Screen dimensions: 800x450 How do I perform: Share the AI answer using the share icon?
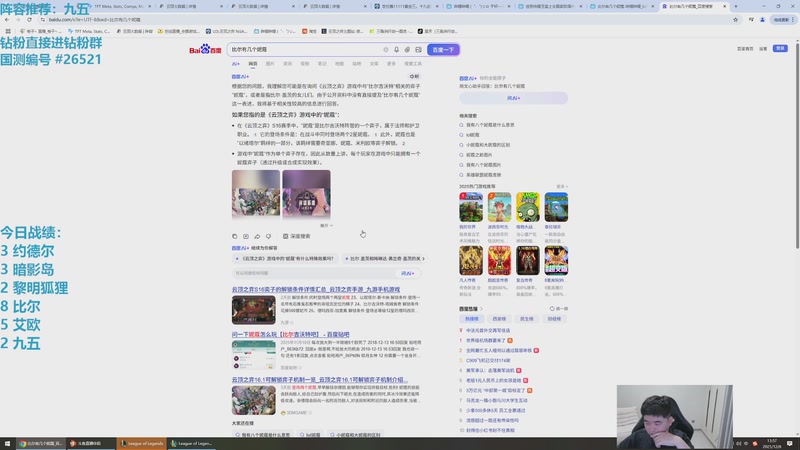[x=257, y=236]
